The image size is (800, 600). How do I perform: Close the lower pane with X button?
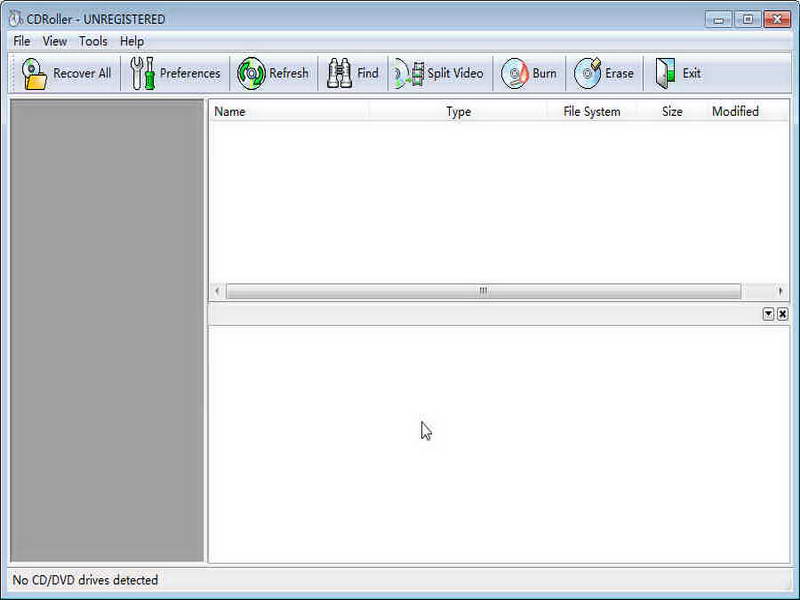tap(782, 314)
